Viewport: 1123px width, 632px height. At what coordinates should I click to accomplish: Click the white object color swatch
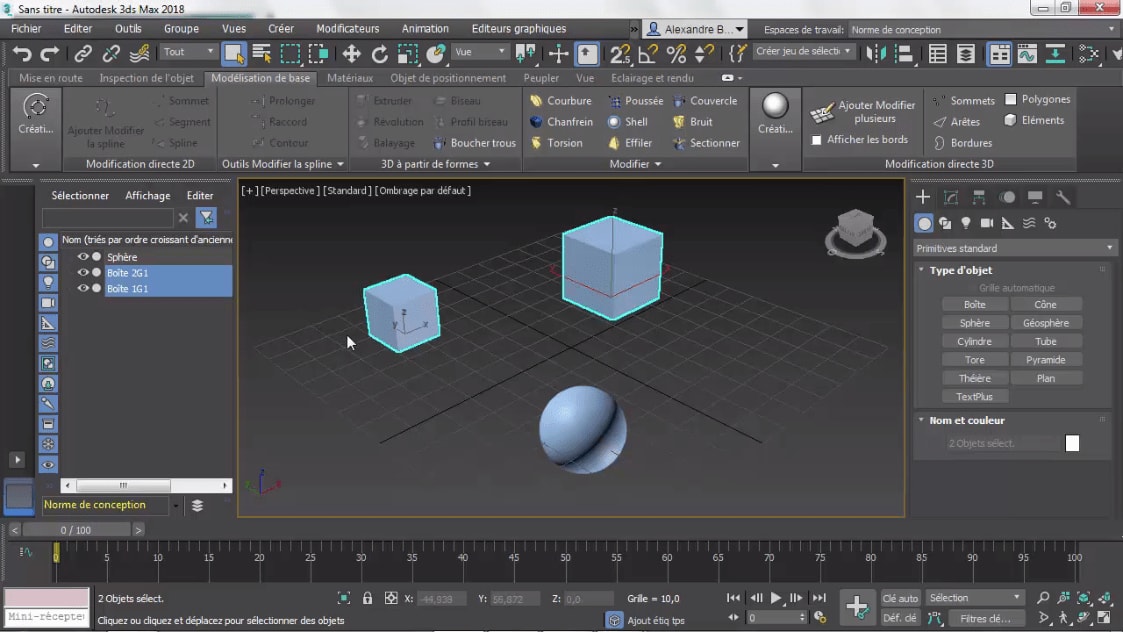coord(1072,444)
